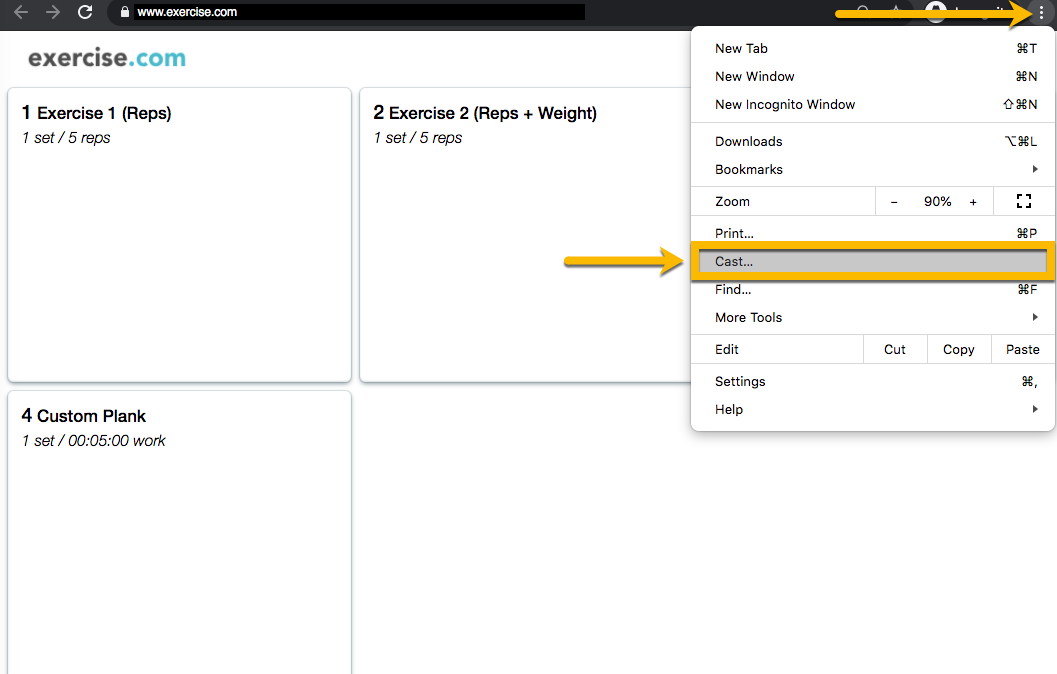Select New Tab from the menu

pos(741,48)
